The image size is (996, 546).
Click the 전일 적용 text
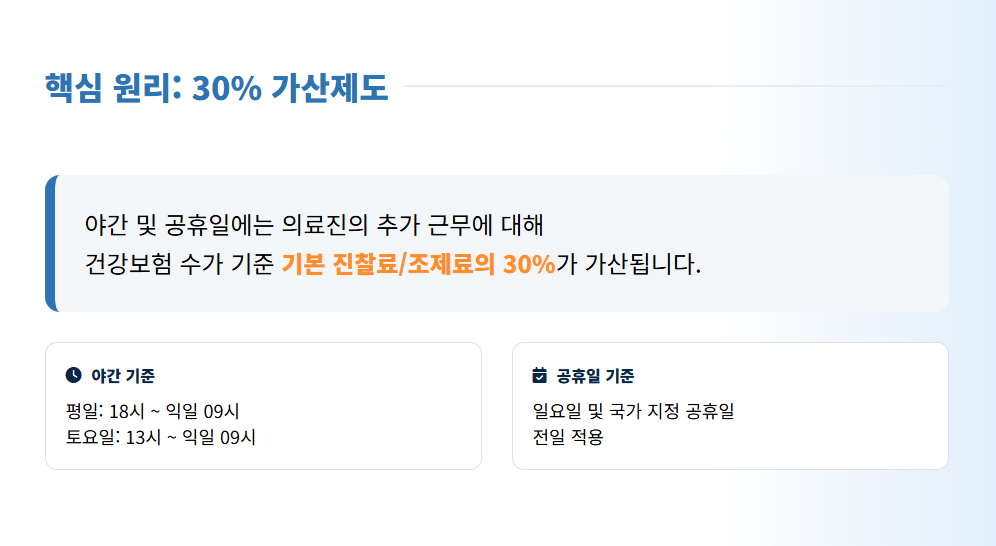click(569, 437)
